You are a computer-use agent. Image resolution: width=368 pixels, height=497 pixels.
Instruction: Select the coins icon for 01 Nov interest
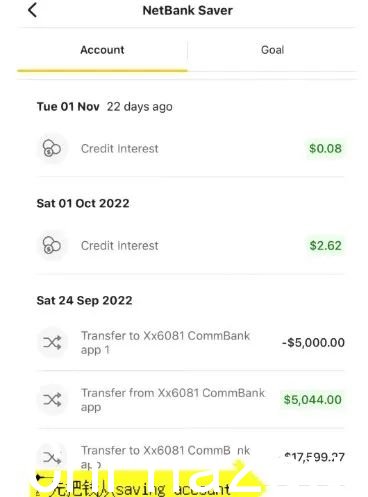52,148
